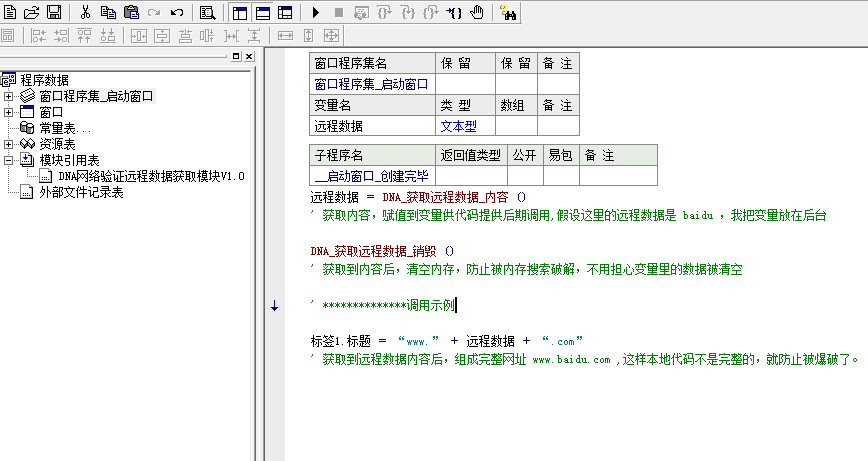868x461 pixels.
Task: Open 常量表... tree item
Action: (x=65, y=128)
